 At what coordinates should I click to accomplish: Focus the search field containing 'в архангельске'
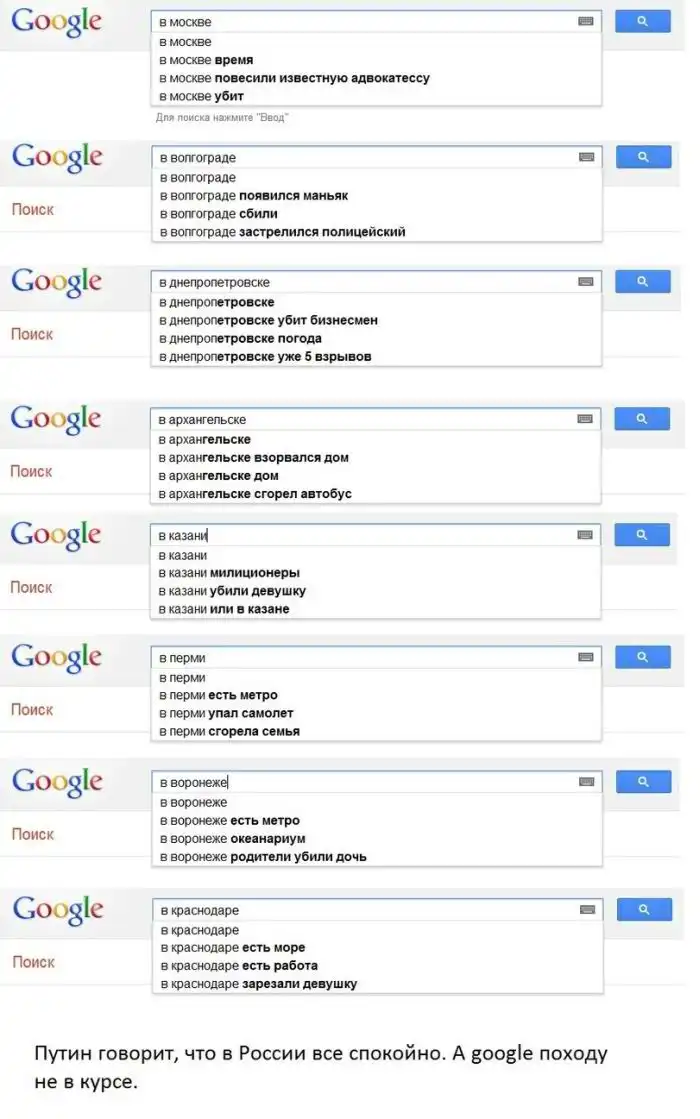tap(360, 419)
